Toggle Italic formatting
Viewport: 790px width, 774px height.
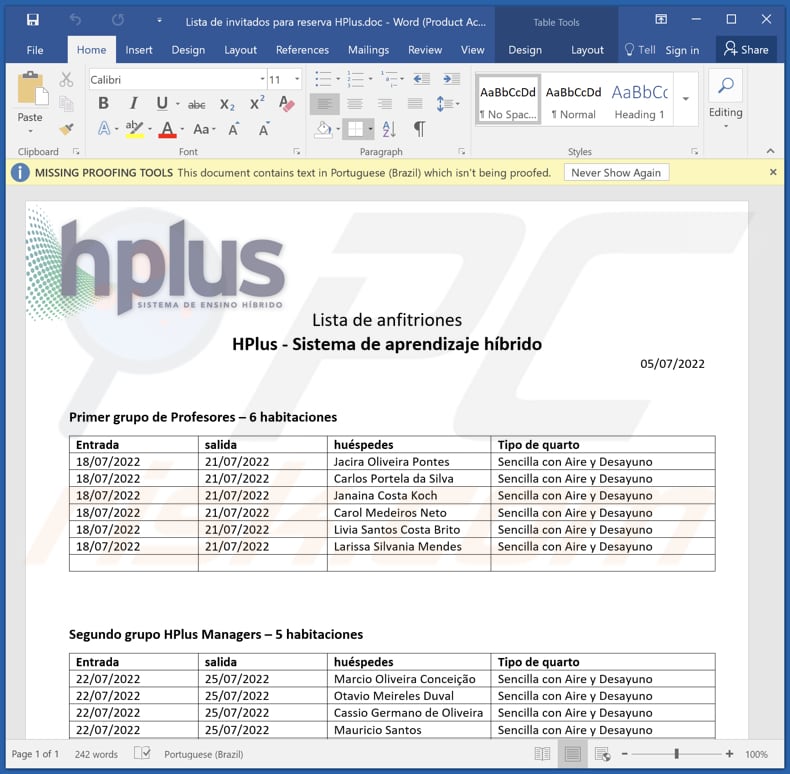pyautogui.click(x=134, y=103)
